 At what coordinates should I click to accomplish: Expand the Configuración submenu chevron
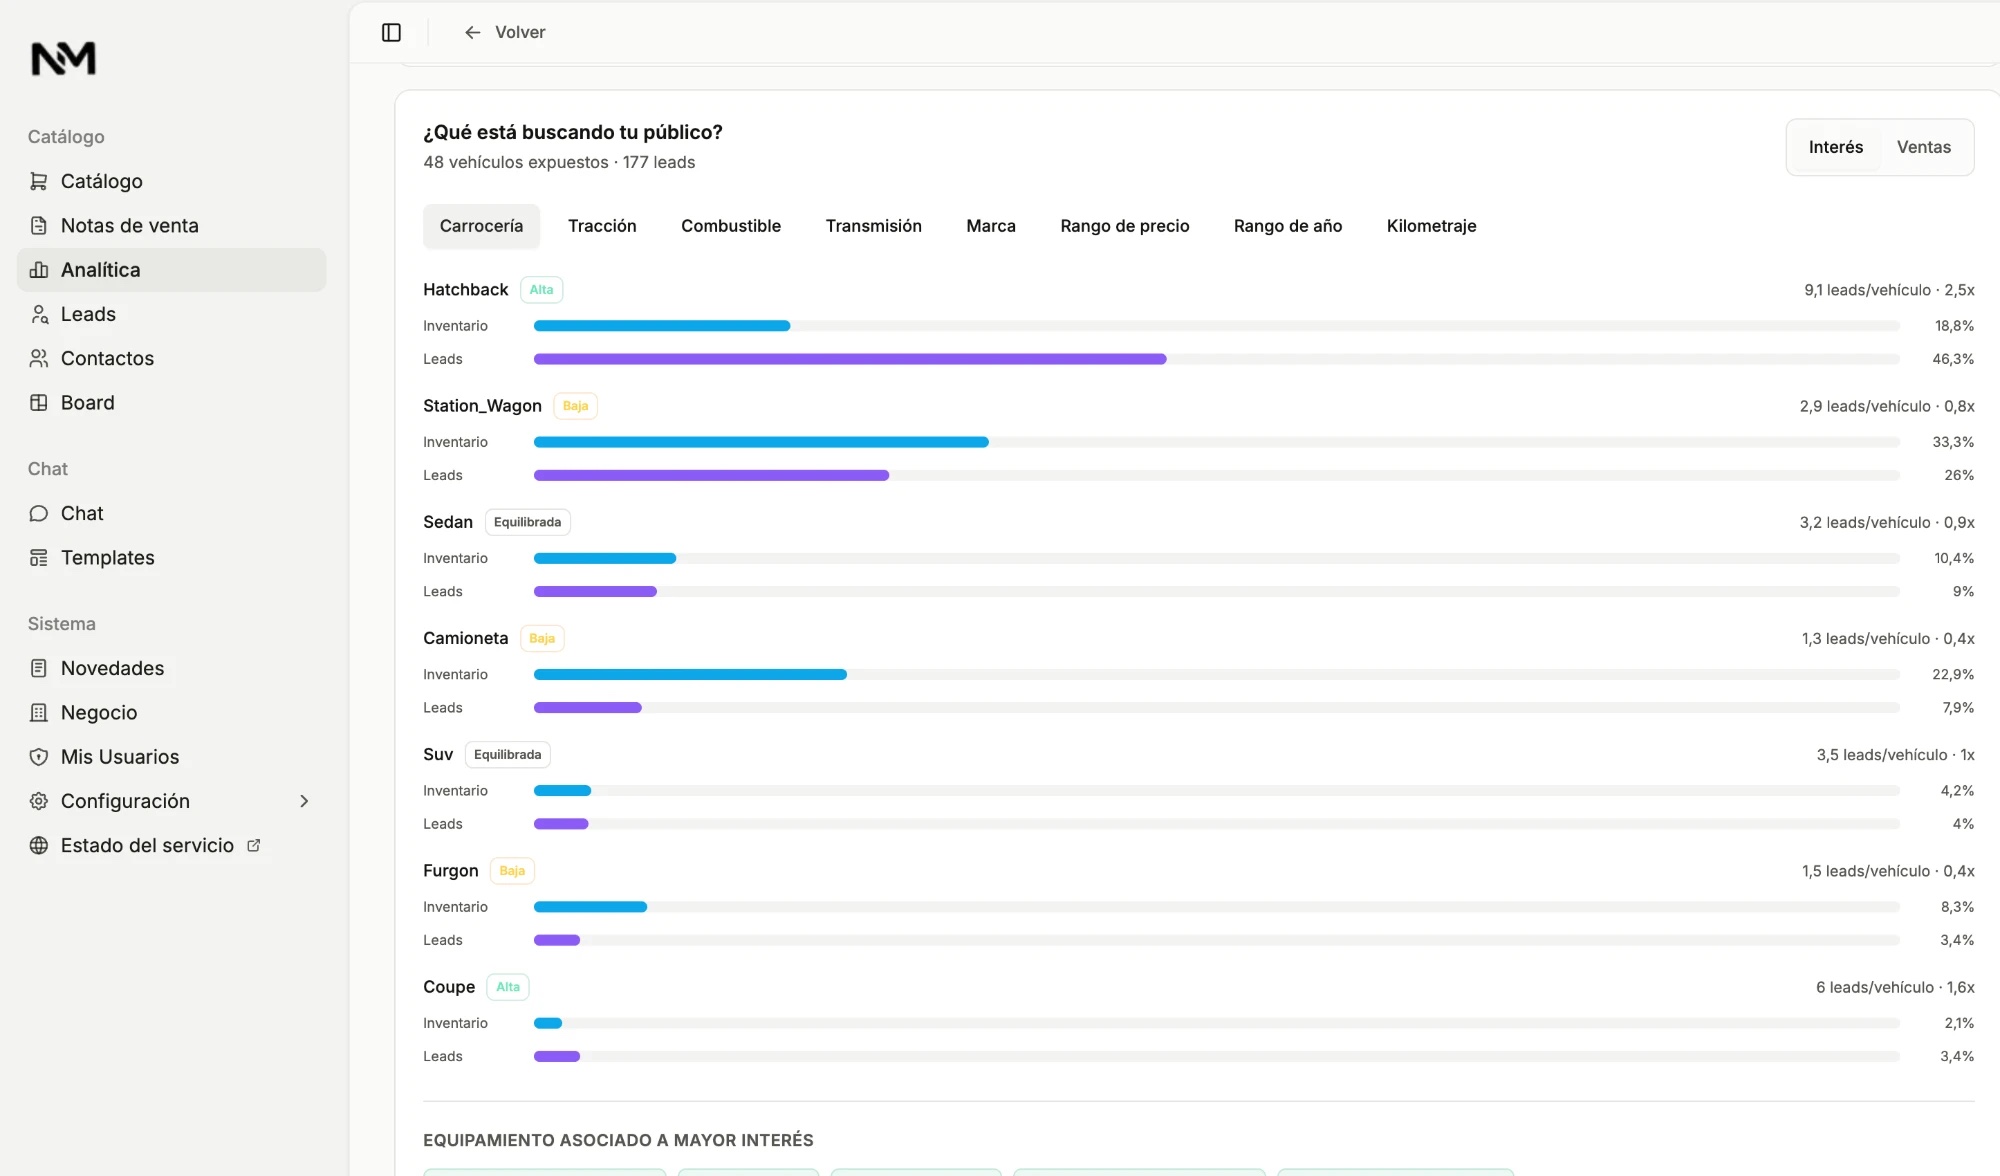[x=304, y=801]
